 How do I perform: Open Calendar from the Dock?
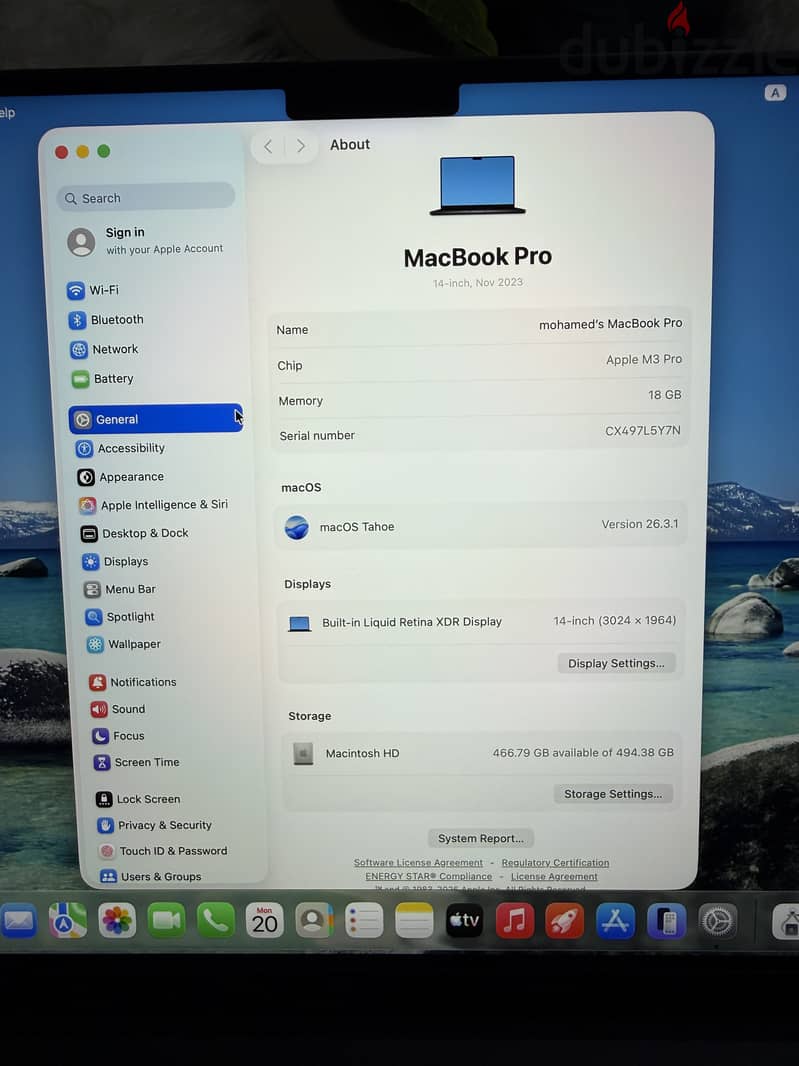(x=265, y=921)
